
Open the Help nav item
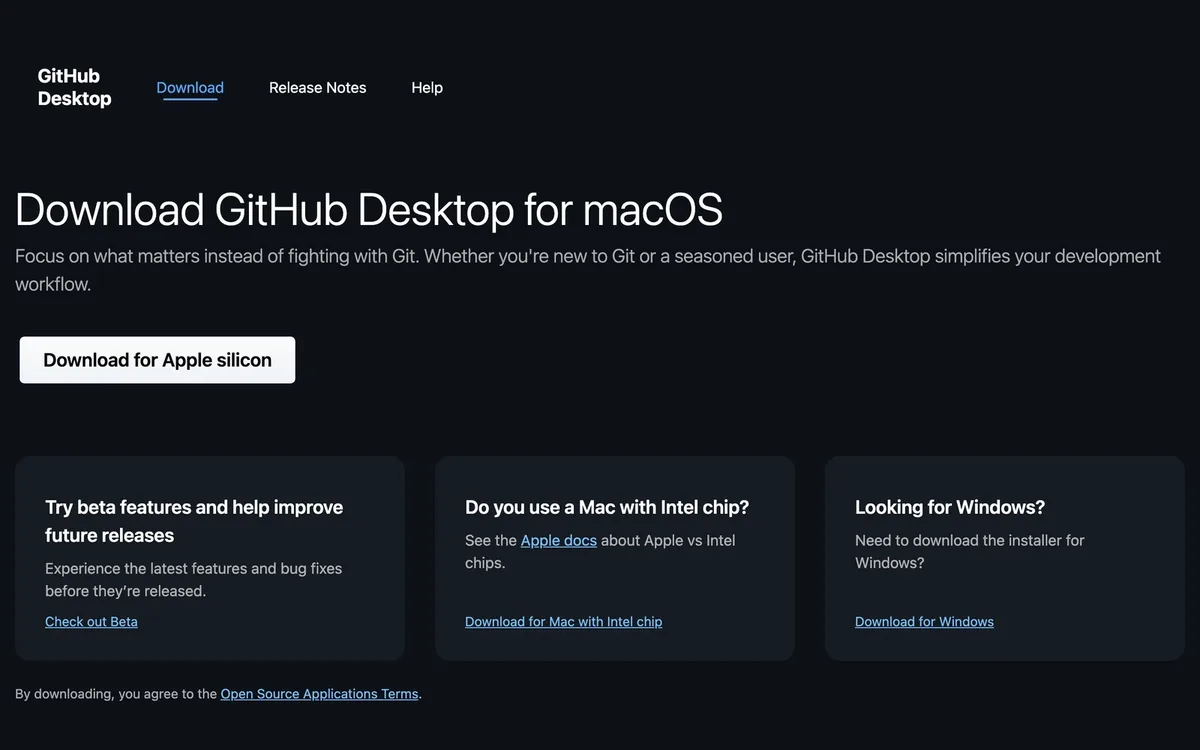(x=427, y=88)
